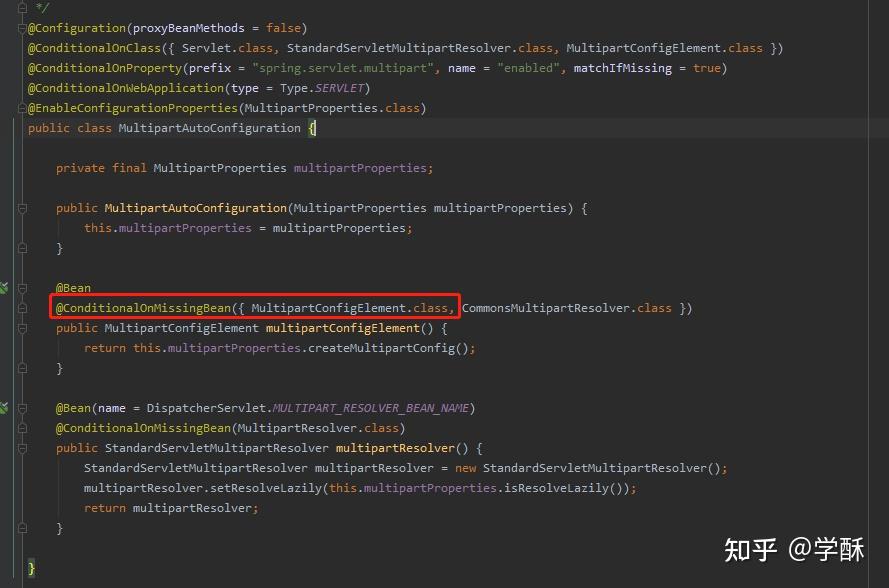Collapse fold marker on first @Bean line
This screenshot has height=588, width=889.
pos(22,288)
